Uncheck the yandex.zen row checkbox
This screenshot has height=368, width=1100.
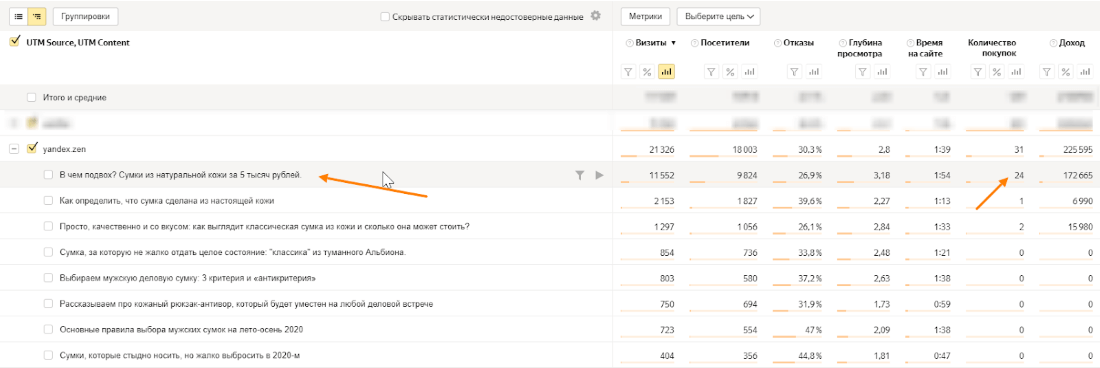(31, 149)
